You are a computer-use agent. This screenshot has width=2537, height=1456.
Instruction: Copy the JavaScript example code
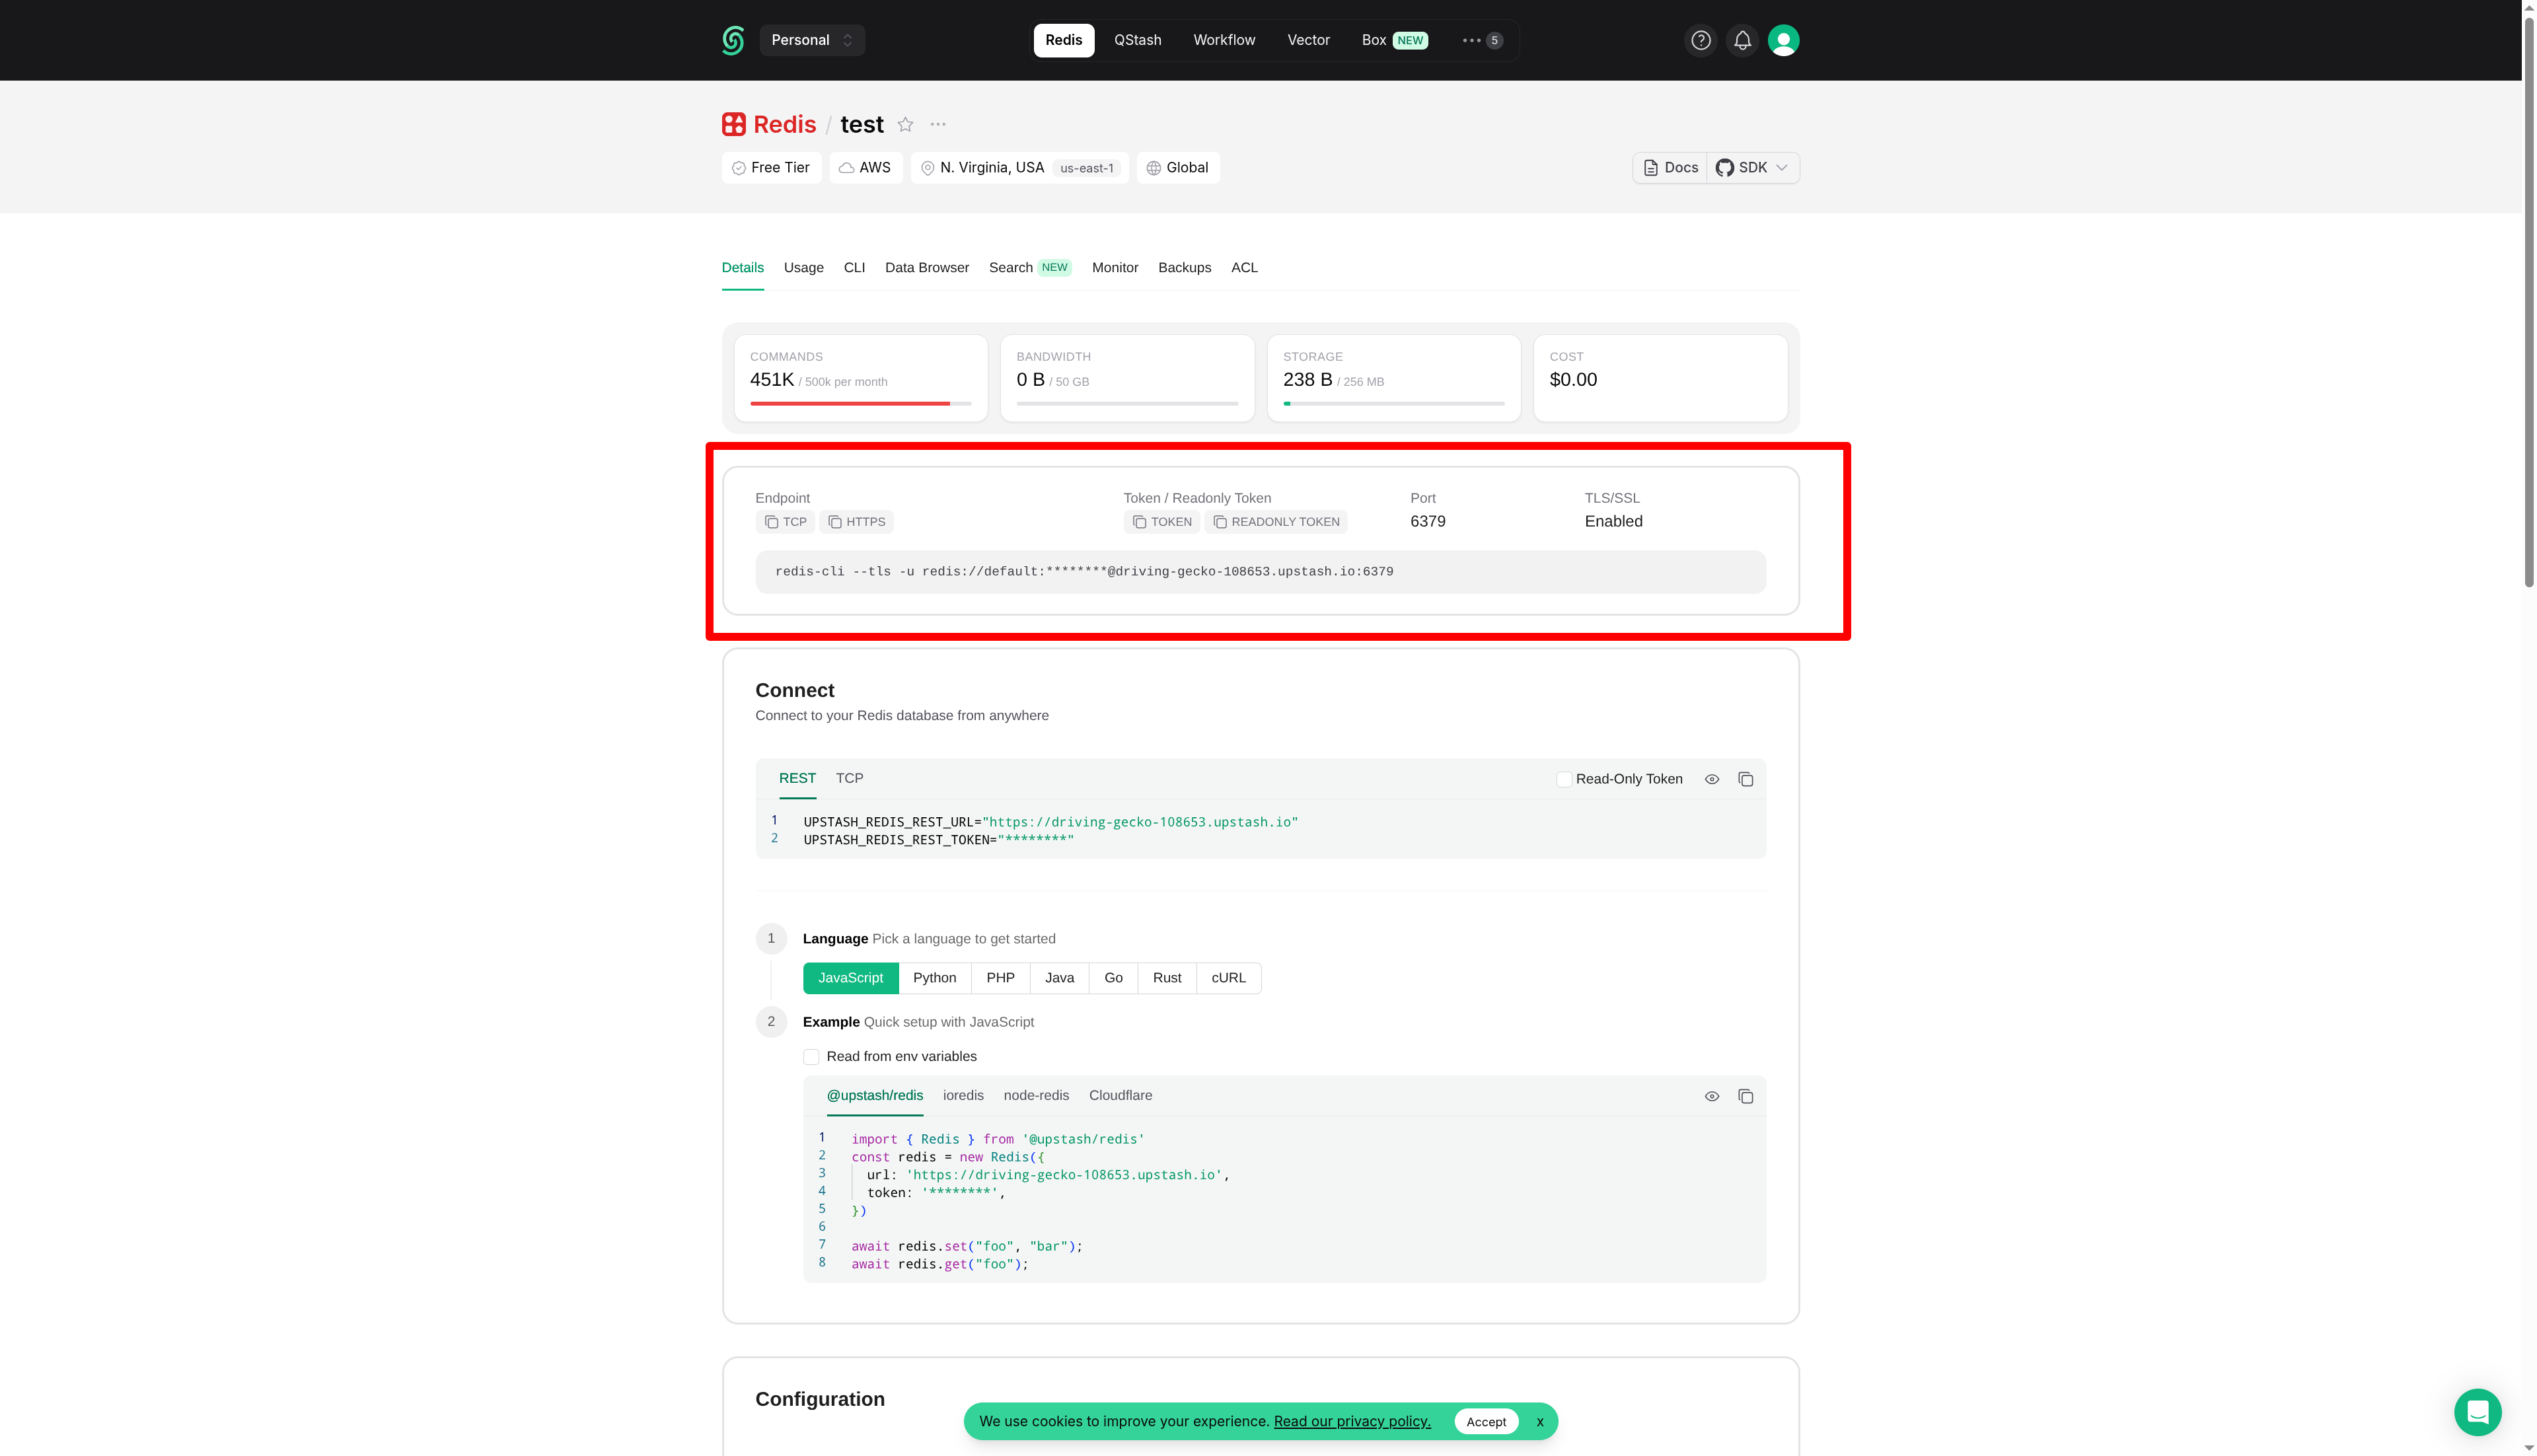1745,1096
